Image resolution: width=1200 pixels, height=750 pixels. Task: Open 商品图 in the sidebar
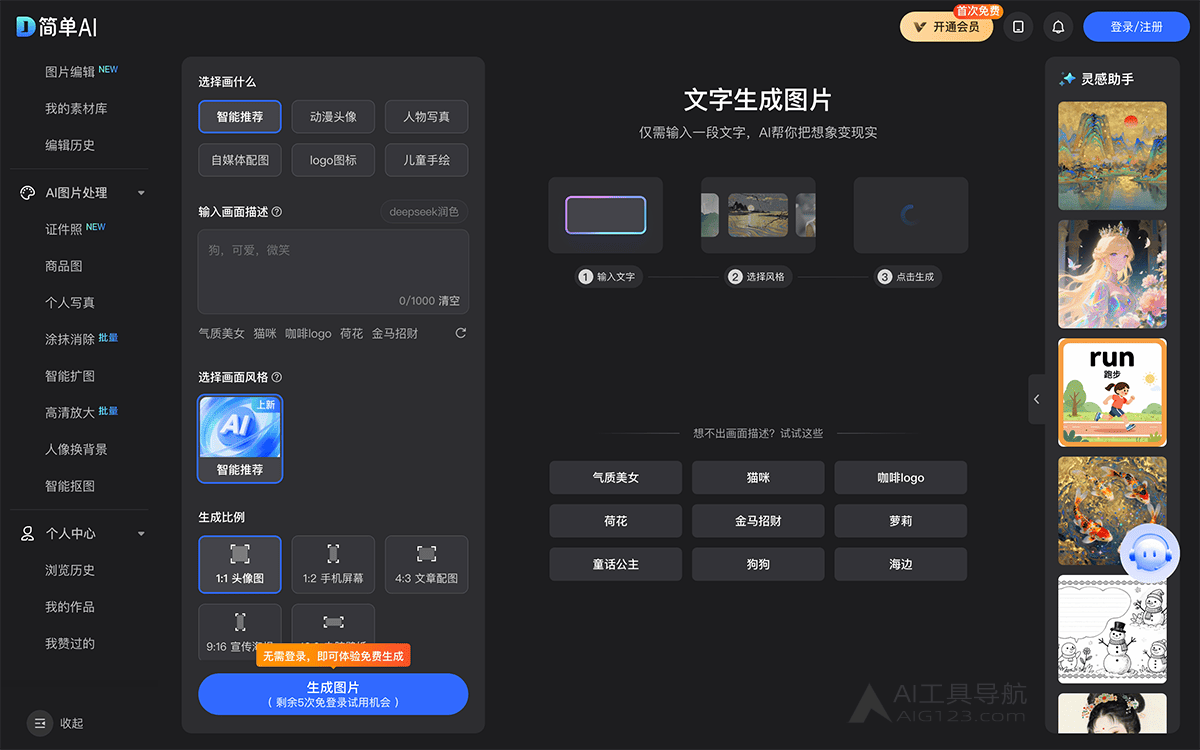coord(63,266)
